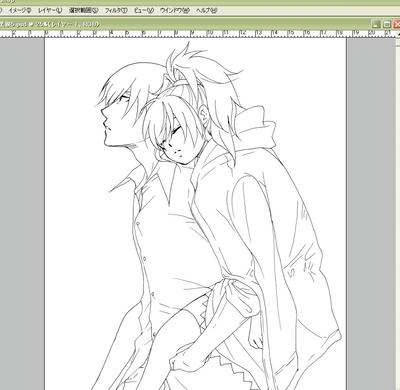
Task: Open the イメージ (Image) menu
Action: tap(20, 10)
